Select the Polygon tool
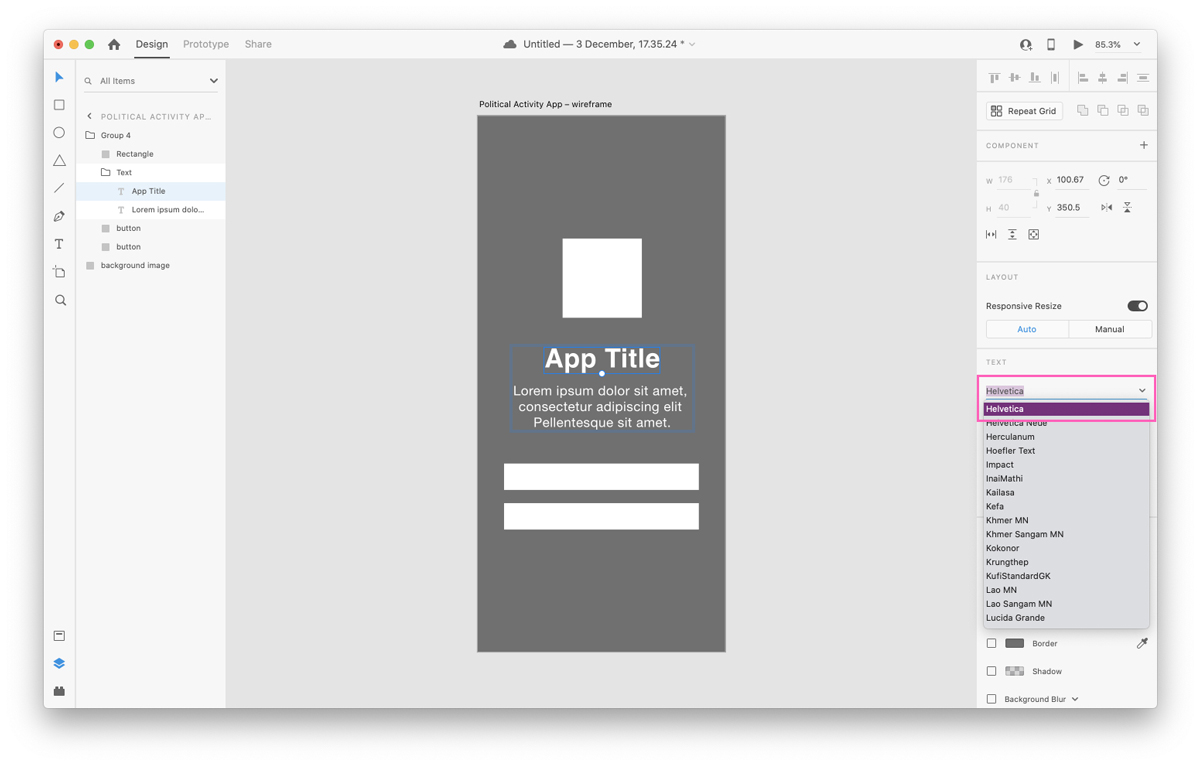 tap(59, 160)
